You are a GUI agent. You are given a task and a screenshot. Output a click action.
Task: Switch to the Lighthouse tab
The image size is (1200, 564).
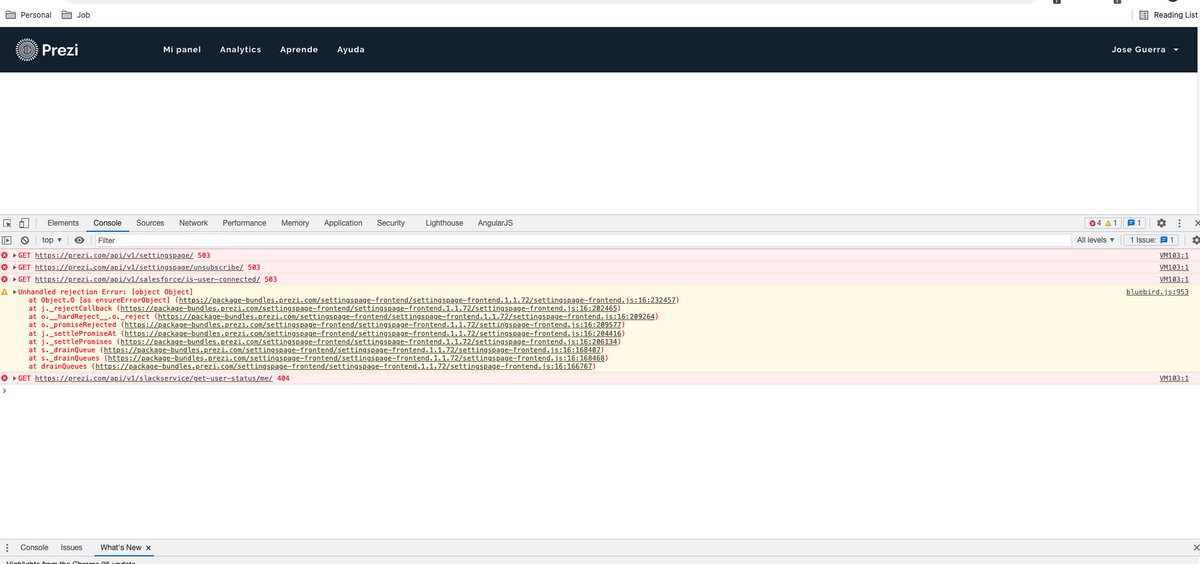[x=444, y=223]
